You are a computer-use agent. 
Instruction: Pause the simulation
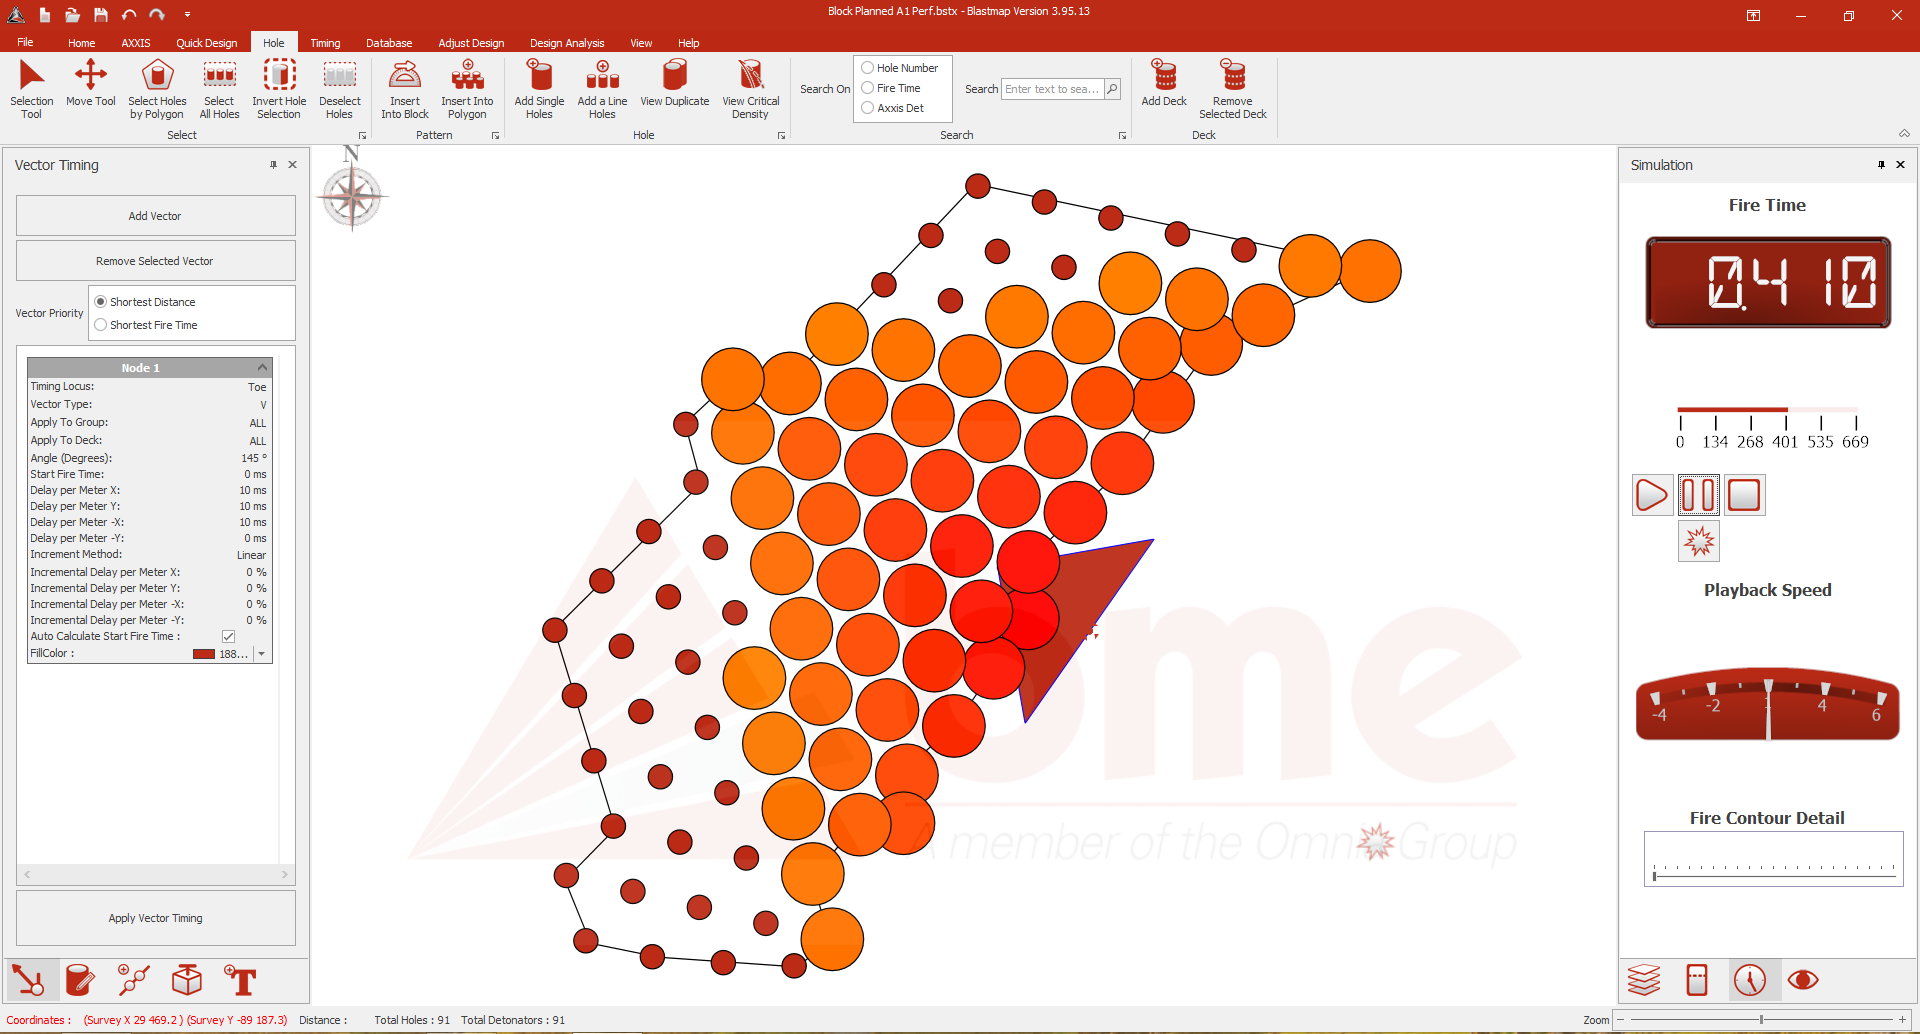(1698, 495)
